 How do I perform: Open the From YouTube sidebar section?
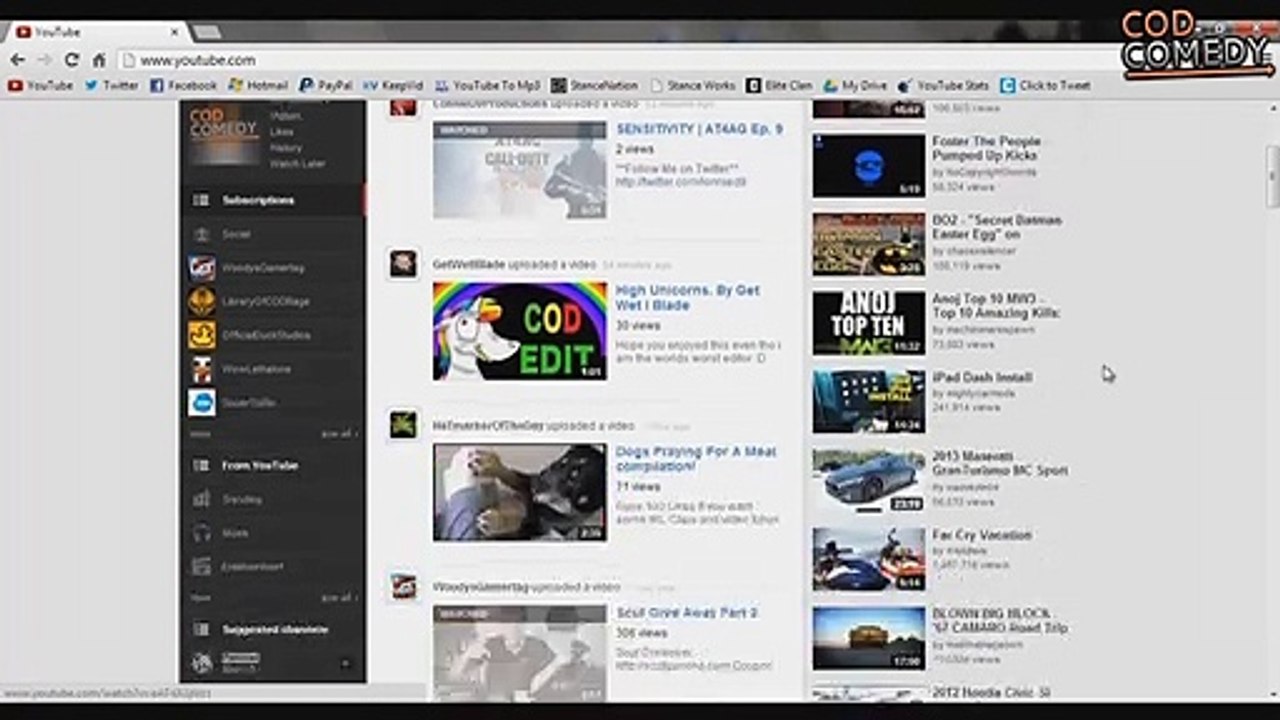[x=259, y=465]
